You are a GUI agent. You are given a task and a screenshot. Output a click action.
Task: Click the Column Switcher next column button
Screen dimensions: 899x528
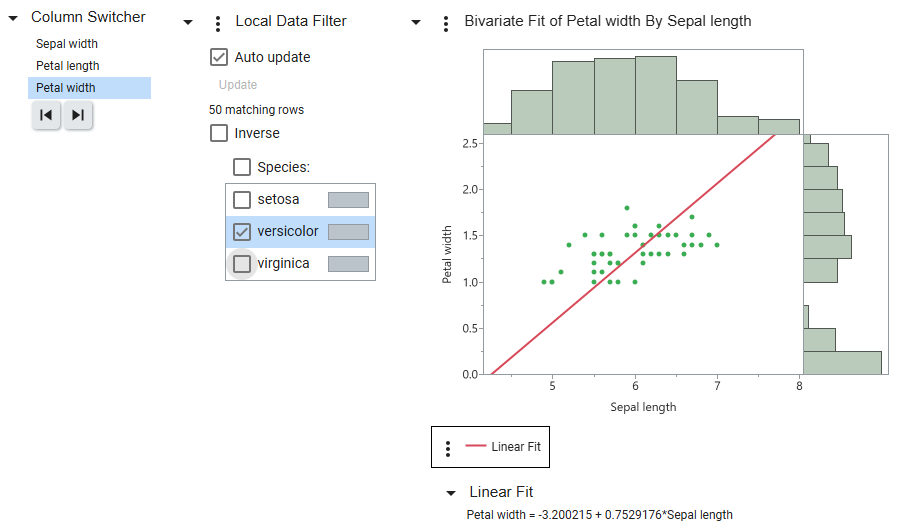pyautogui.click(x=78, y=116)
